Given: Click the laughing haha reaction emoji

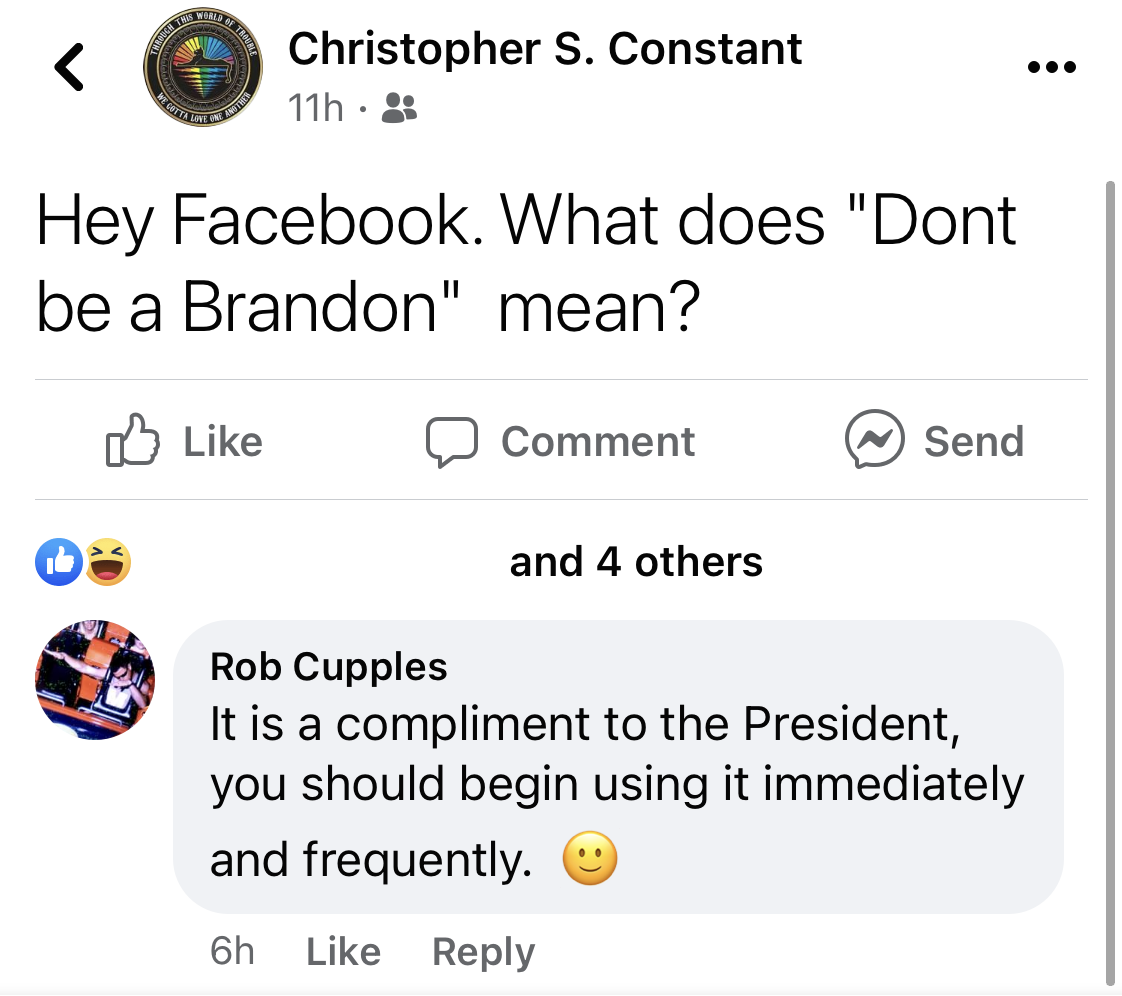Looking at the screenshot, I should click(108, 562).
